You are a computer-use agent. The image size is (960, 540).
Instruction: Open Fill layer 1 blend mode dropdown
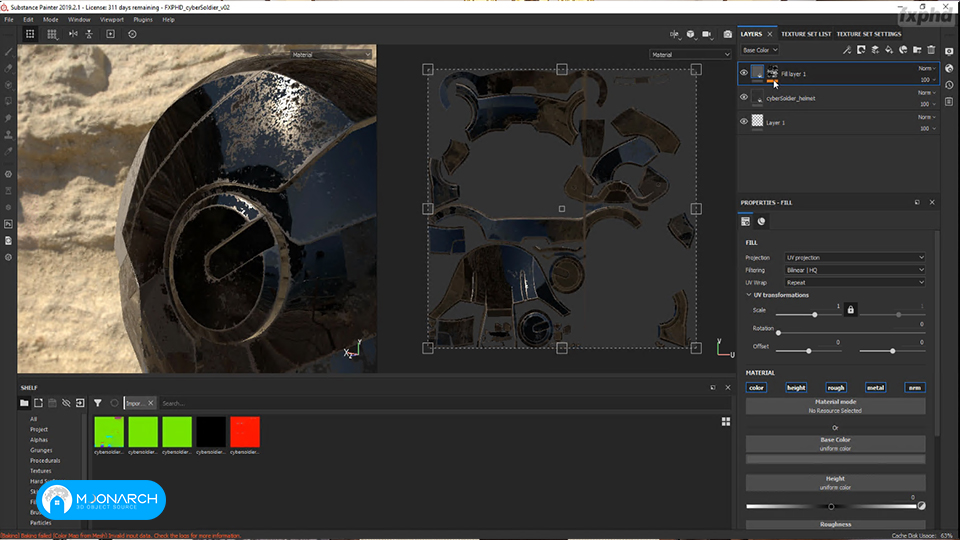point(927,69)
